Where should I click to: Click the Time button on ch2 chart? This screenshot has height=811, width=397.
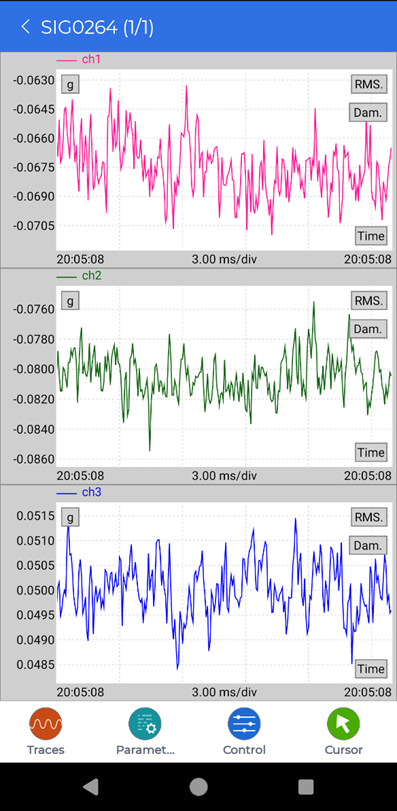pyautogui.click(x=371, y=453)
